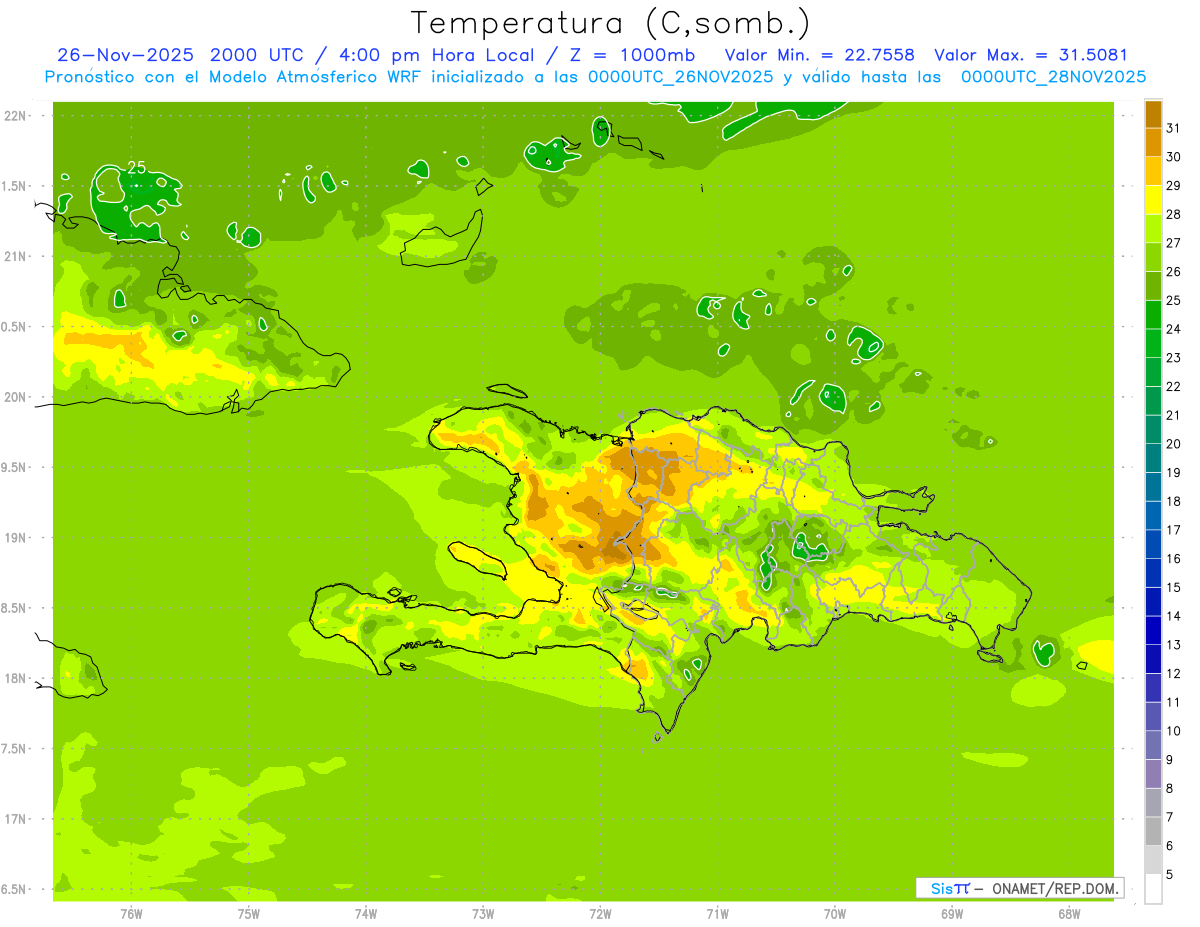Click the "Valor Max. = 31.5081" value
Image resolution: width=1200 pixels, height=927 pixels.
click(1030, 55)
